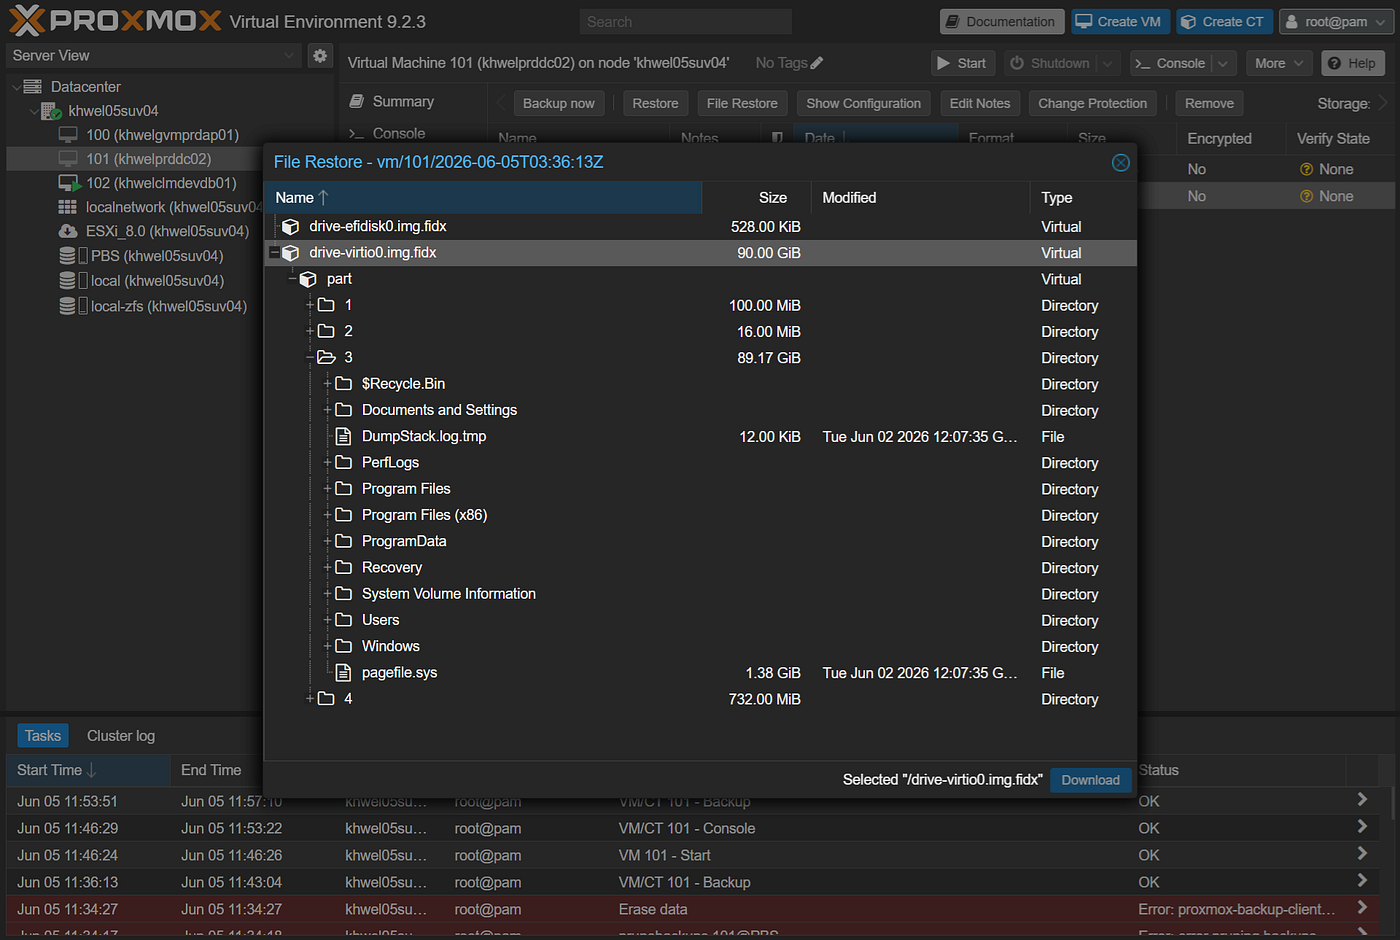Click the Show Configuration button
The height and width of the screenshot is (940, 1400).
(864, 103)
